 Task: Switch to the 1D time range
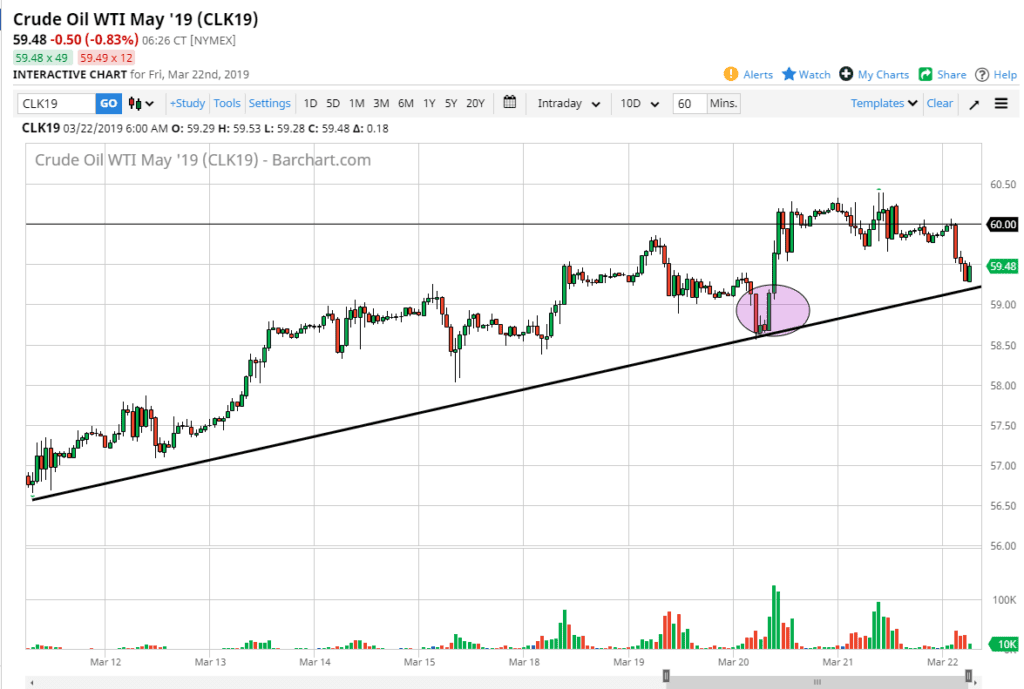tap(310, 104)
